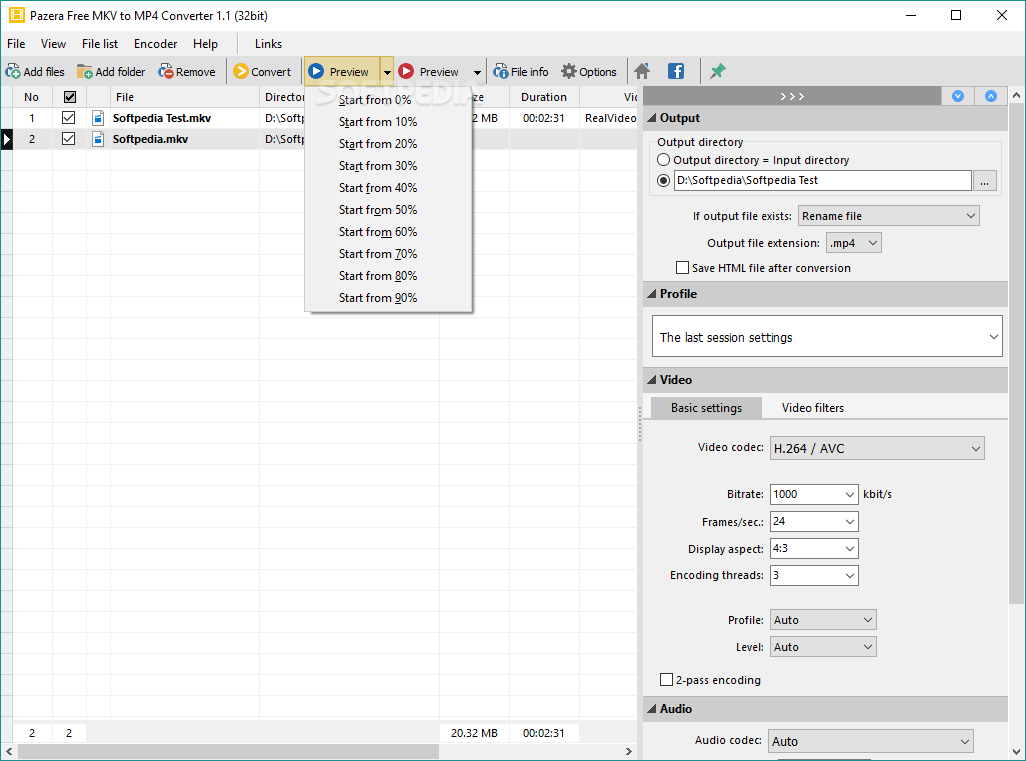Click the file icon of Softpedia Test.mkv
The width and height of the screenshot is (1026, 761).
tap(98, 118)
